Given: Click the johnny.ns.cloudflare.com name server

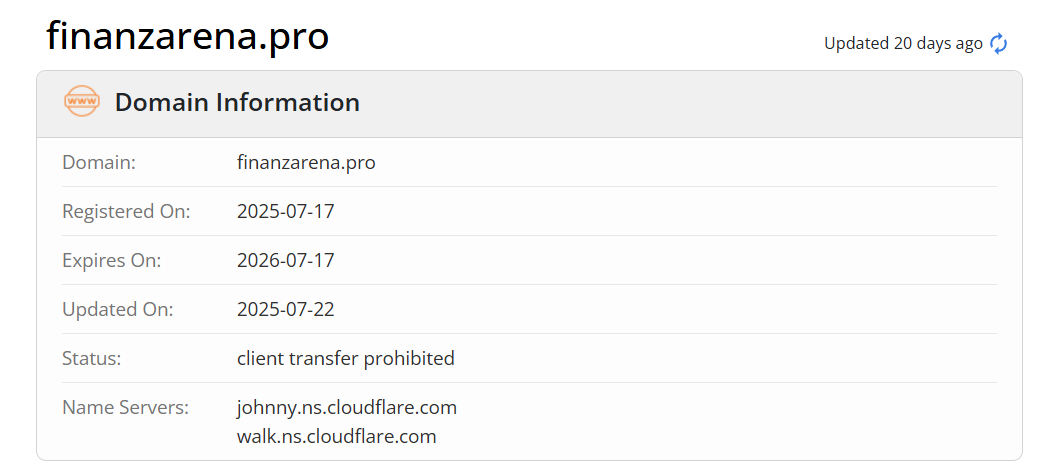Looking at the screenshot, I should pyautogui.click(x=346, y=407).
